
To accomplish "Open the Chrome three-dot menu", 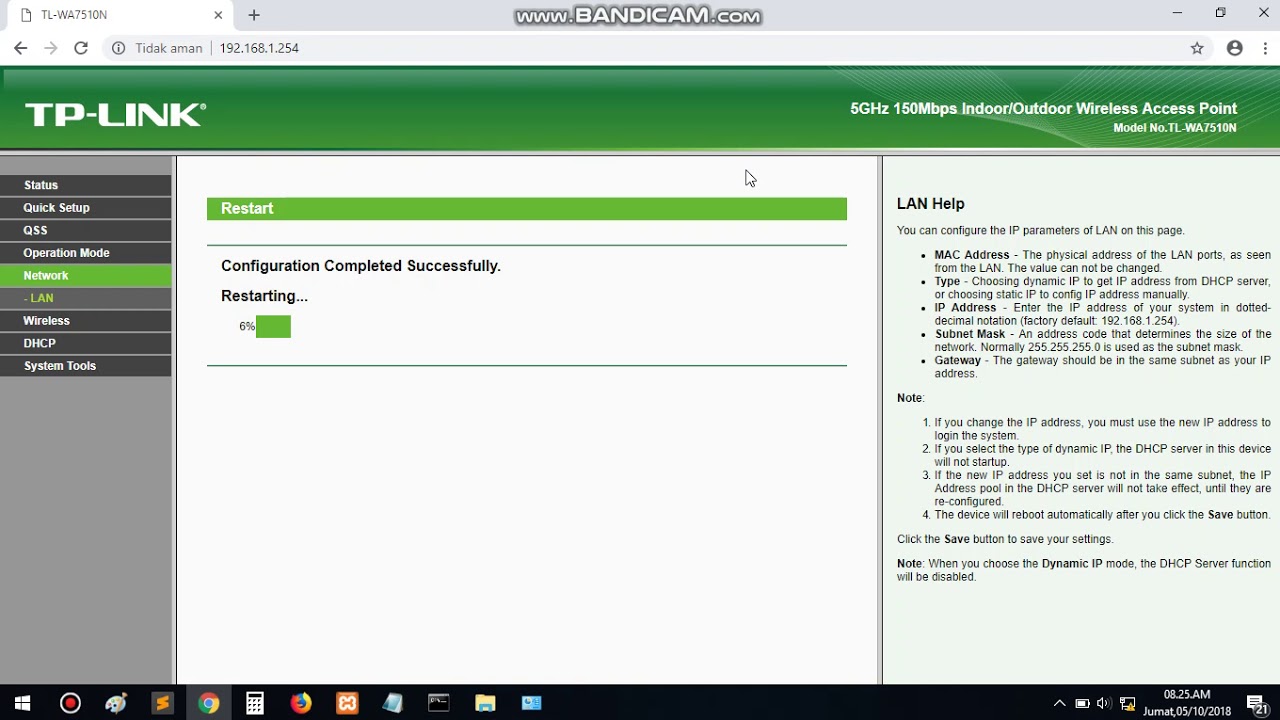I will 1266,48.
